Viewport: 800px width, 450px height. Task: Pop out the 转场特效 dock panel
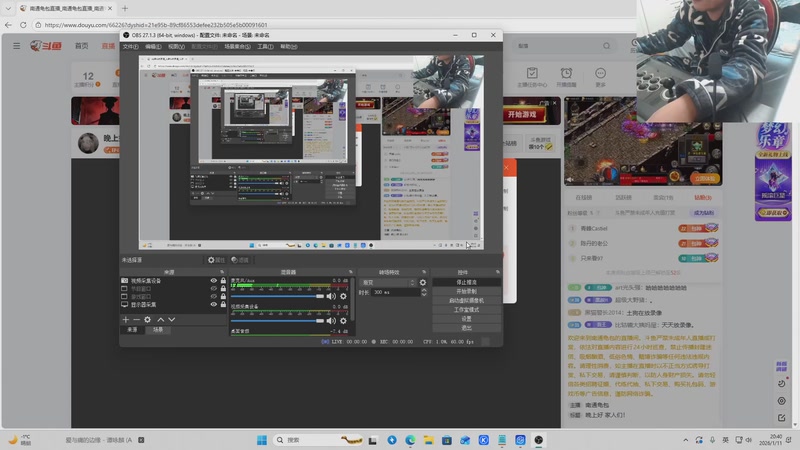click(424, 272)
